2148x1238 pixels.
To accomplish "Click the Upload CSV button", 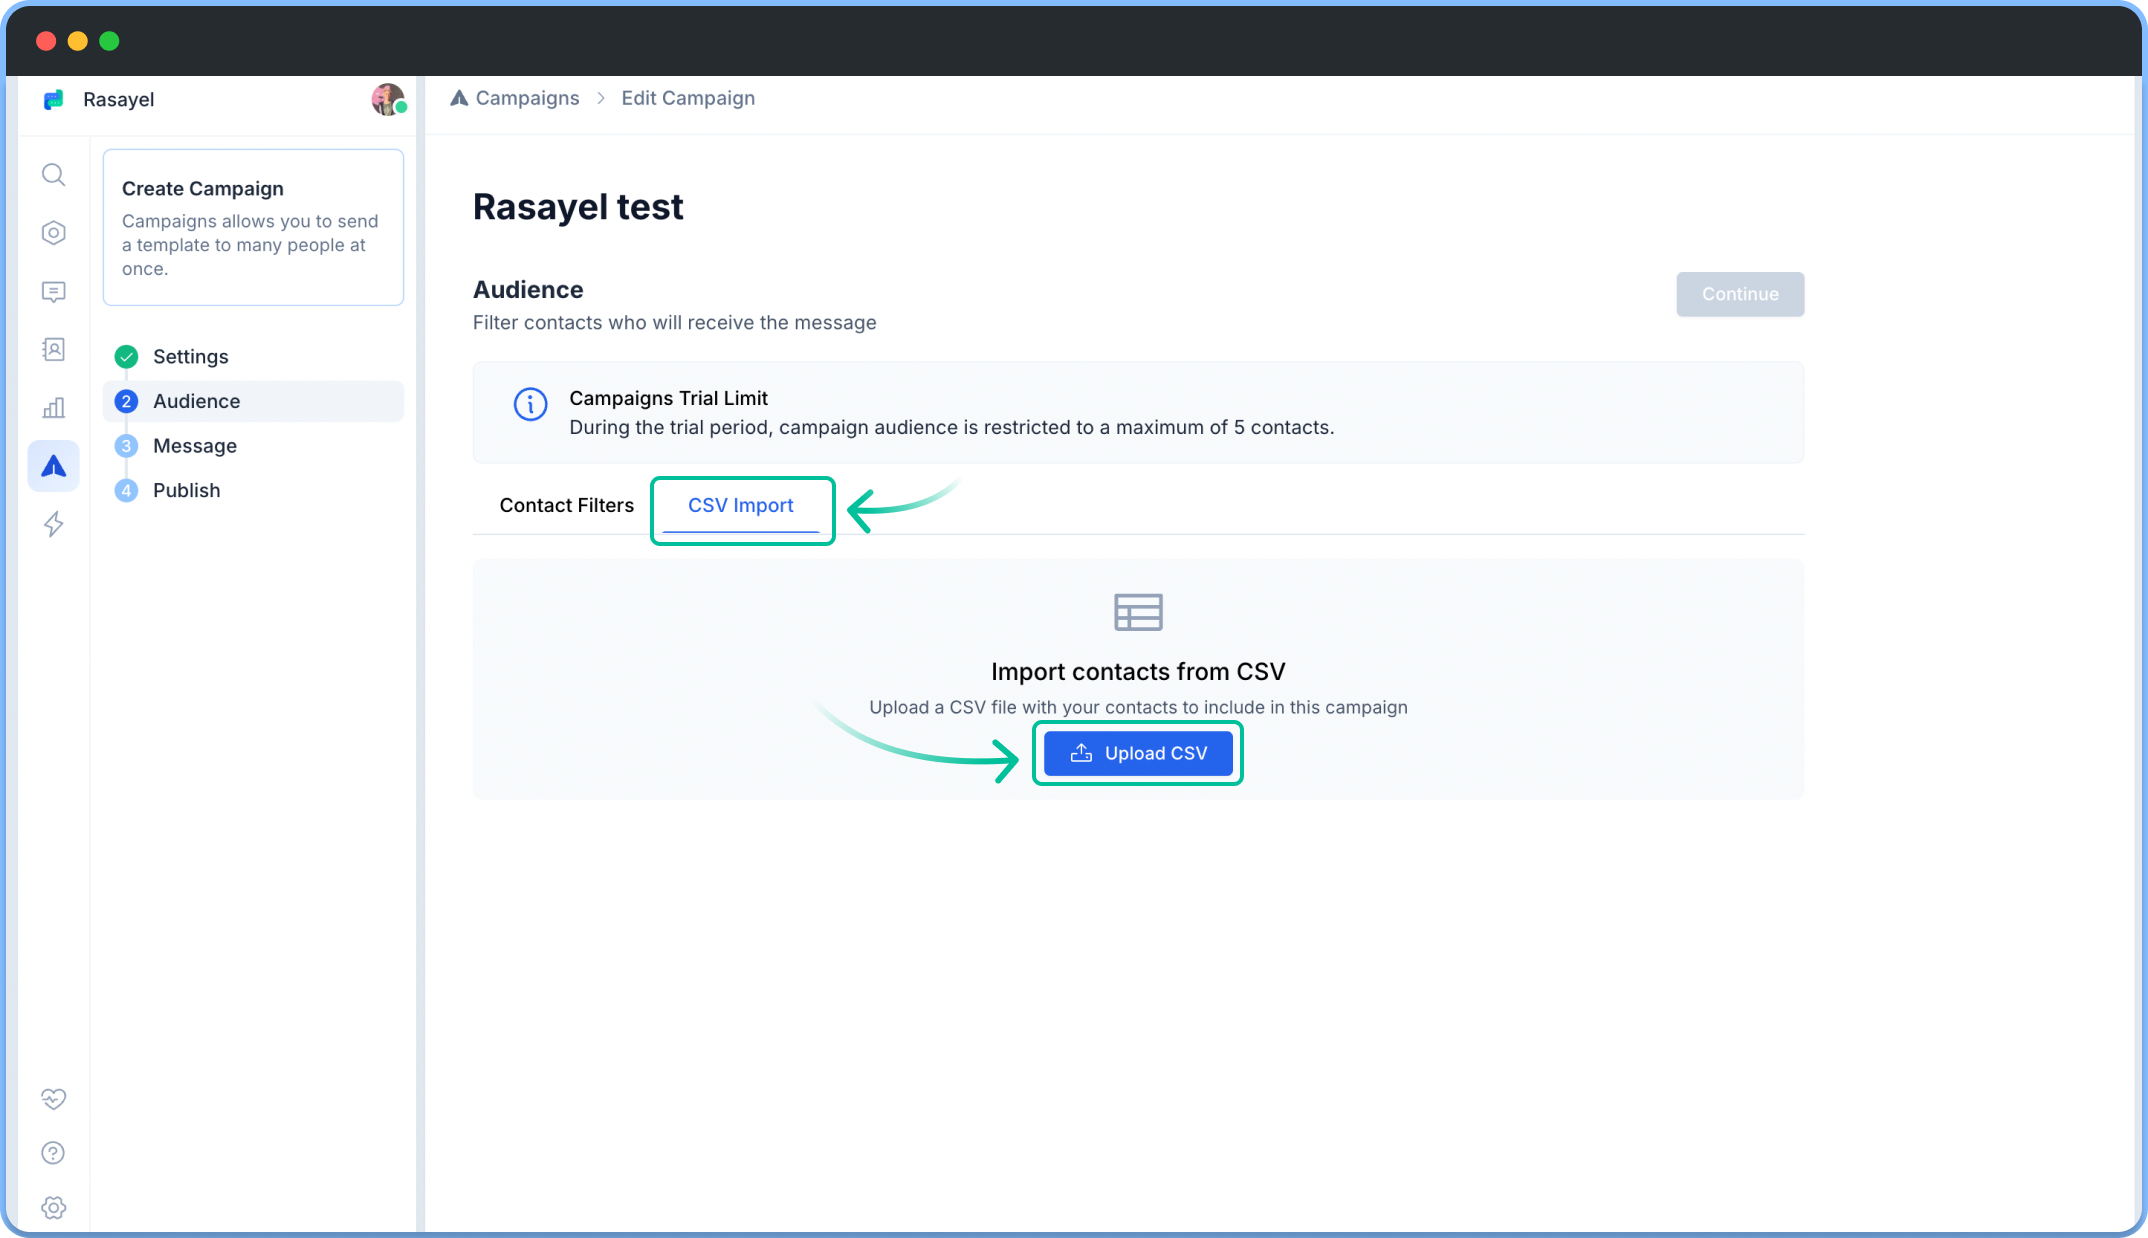I will (1138, 753).
